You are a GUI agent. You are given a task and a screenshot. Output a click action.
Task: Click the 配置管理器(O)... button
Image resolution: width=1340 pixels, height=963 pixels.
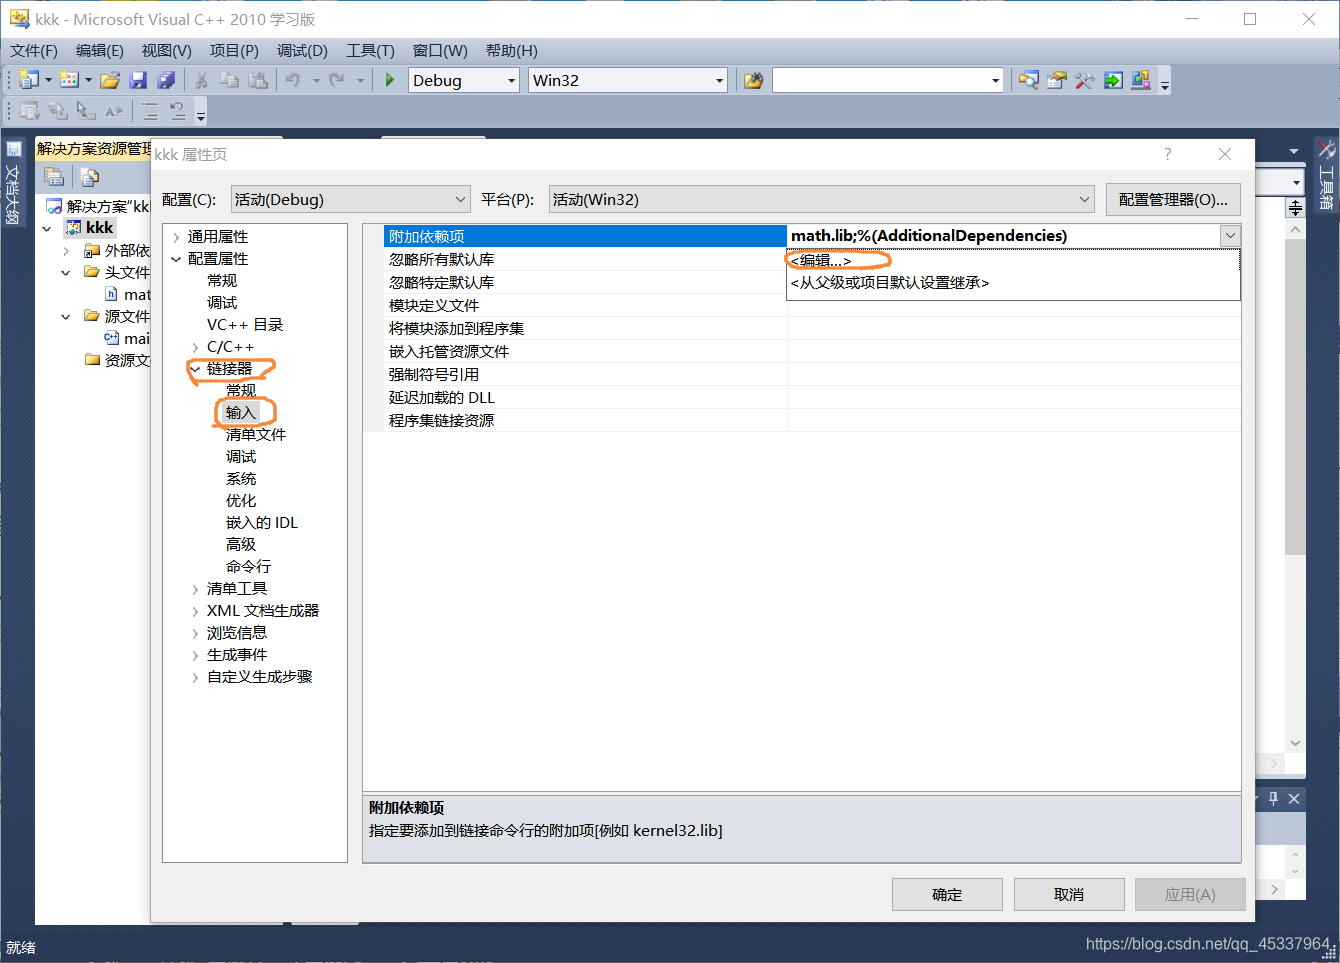coord(1173,199)
